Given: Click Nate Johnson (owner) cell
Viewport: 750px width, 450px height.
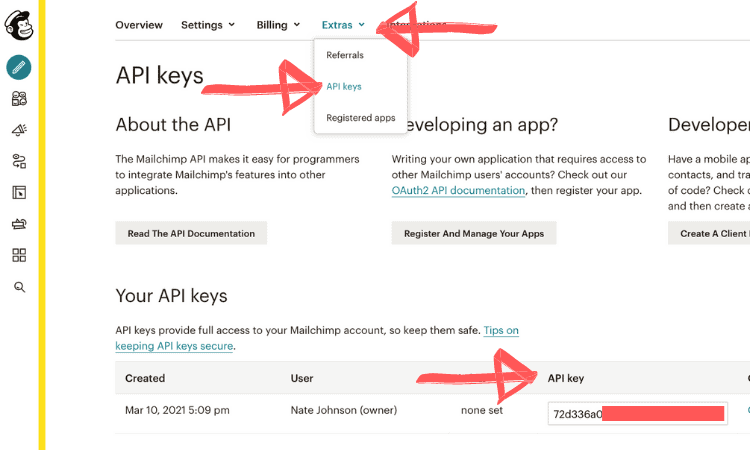Looking at the screenshot, I should pos(344,410).
